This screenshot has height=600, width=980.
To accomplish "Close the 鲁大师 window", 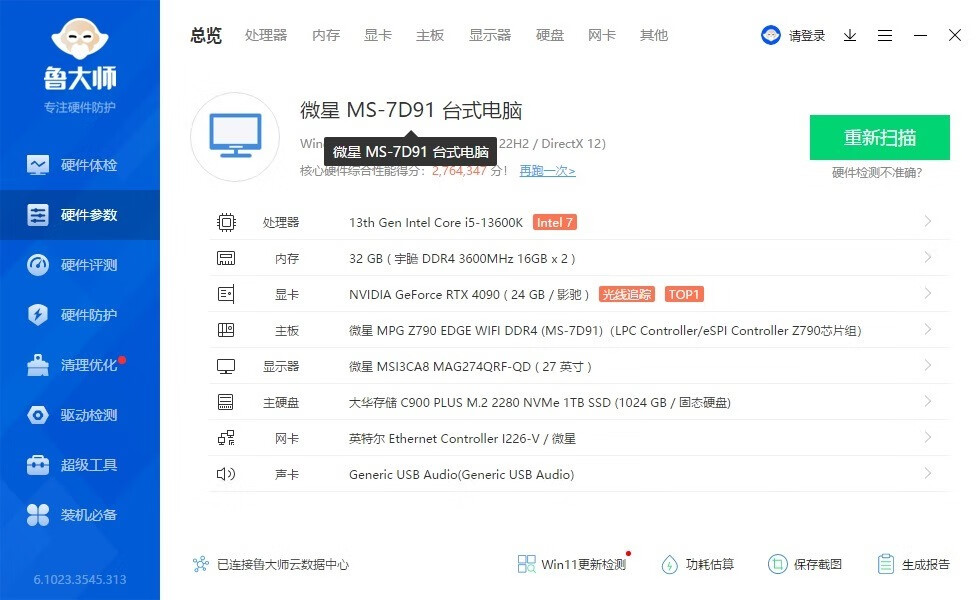I will tap(954, 35).
